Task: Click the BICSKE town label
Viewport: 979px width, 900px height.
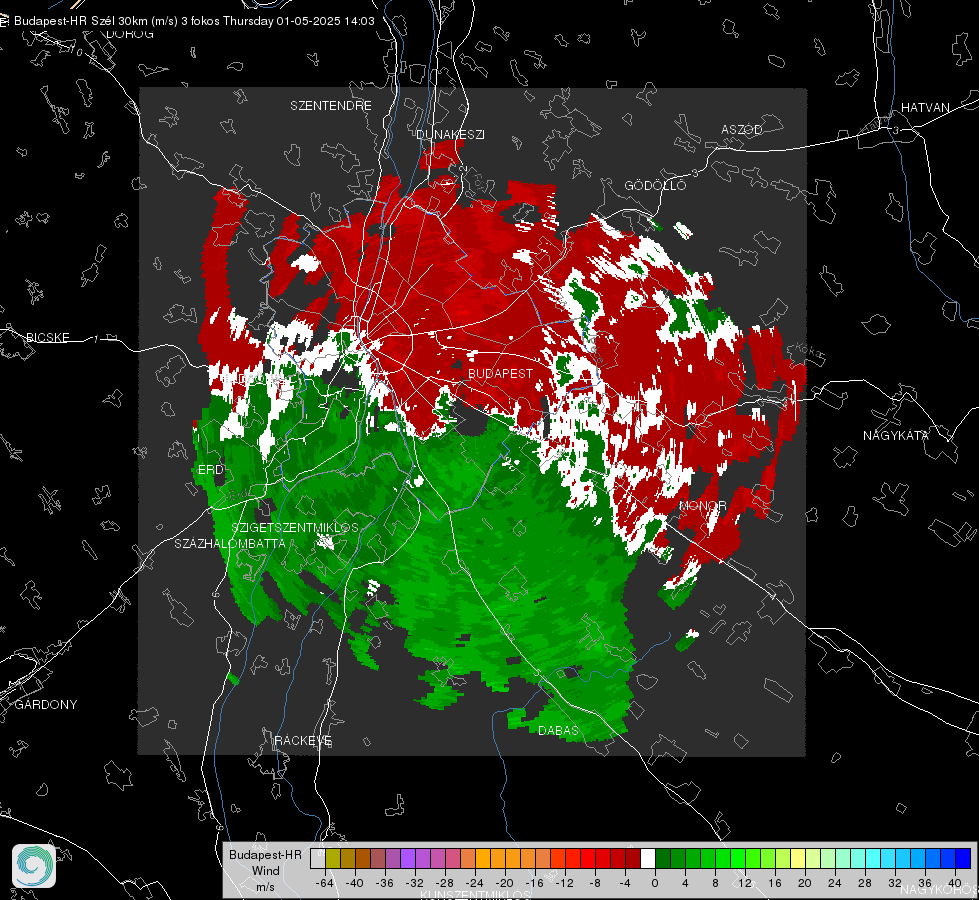Action: pyautogui.click(x=48, y=337)
